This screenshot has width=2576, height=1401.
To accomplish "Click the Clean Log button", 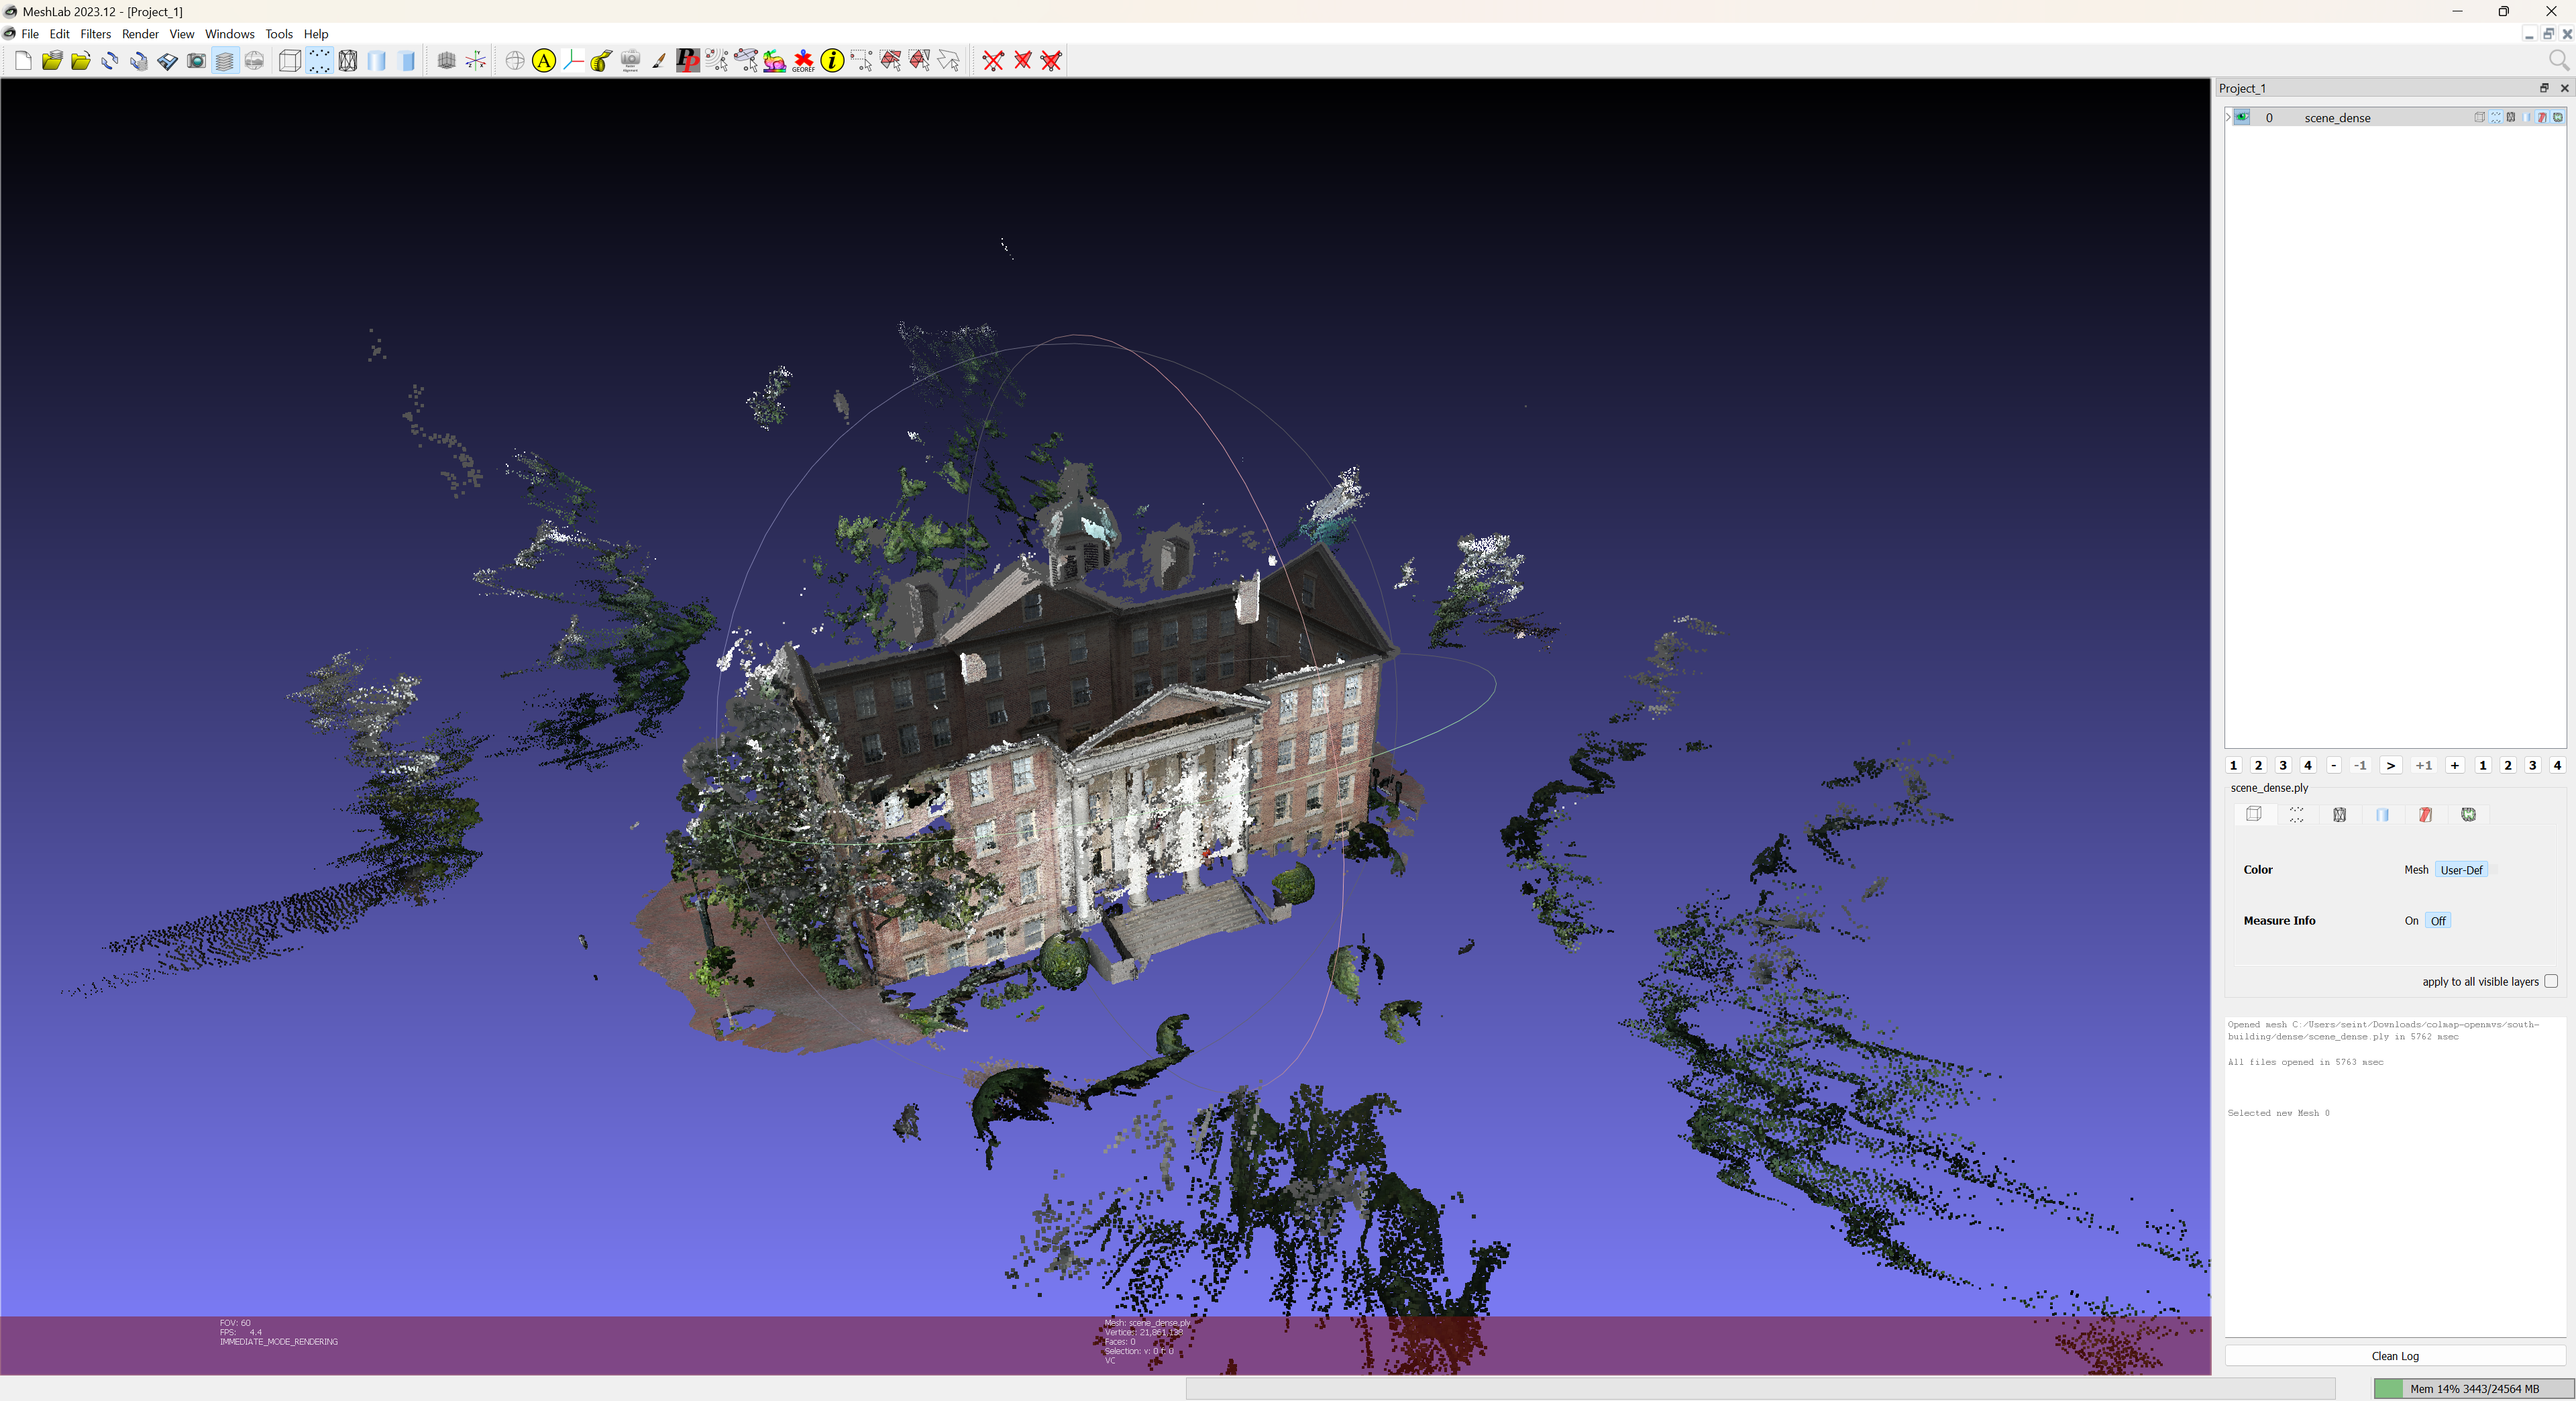I will (x=2394, y=1356).
